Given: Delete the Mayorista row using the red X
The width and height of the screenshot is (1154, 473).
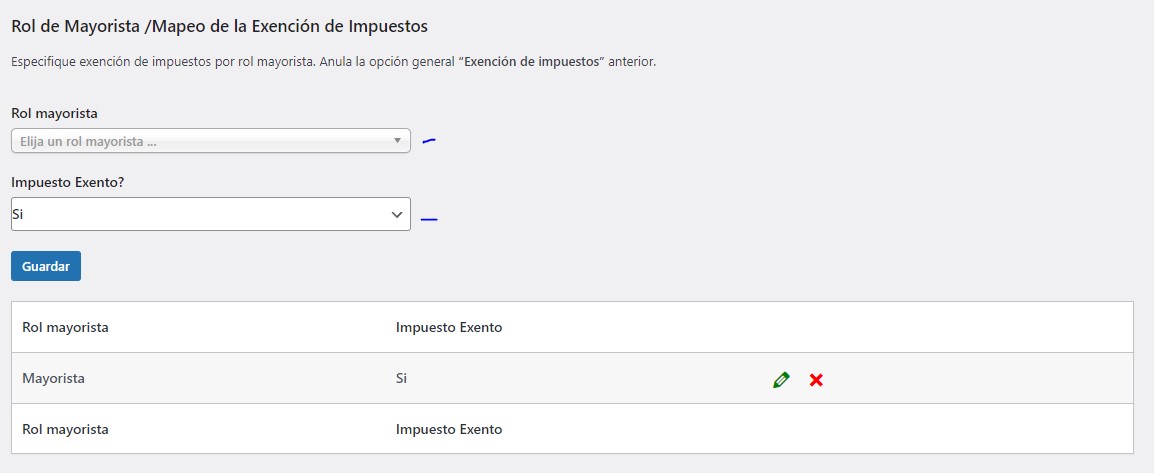Looking at the screenshot, I should [x=816, y=380].
